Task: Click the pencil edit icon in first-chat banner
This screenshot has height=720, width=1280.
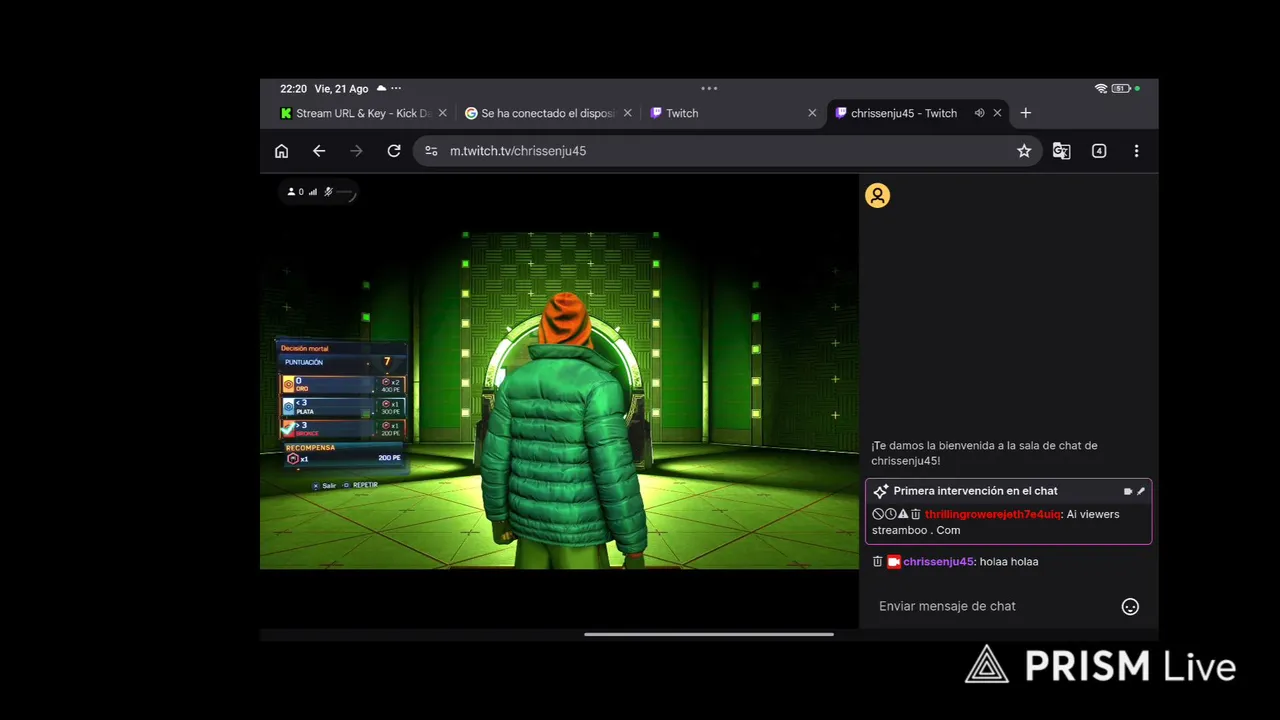Action: coord(1141,491)
